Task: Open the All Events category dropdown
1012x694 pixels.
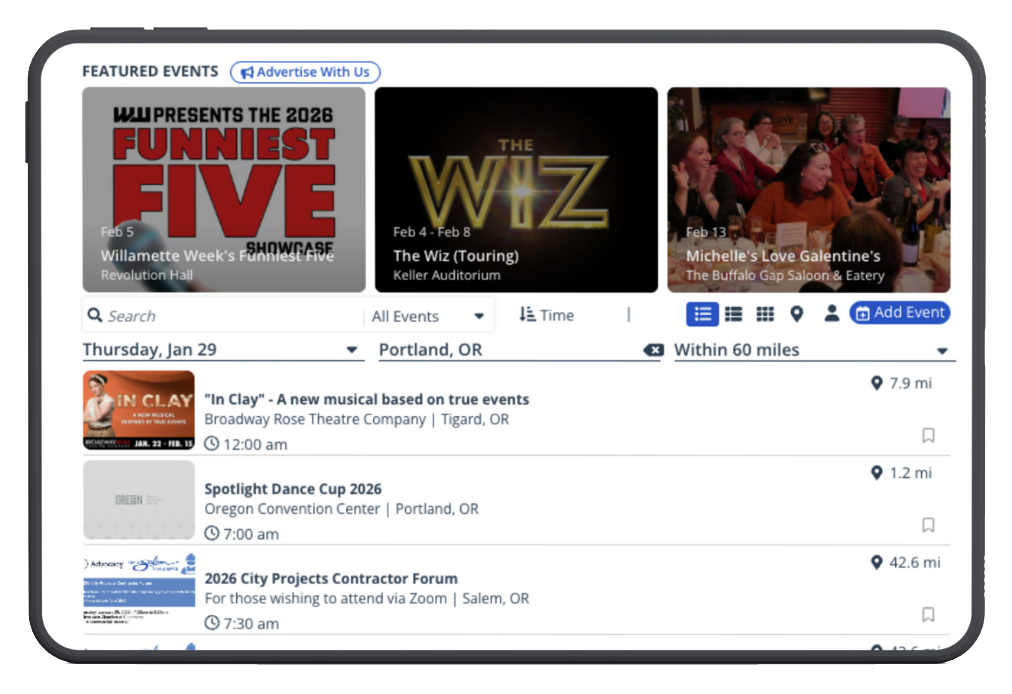Action: point(428,316)
